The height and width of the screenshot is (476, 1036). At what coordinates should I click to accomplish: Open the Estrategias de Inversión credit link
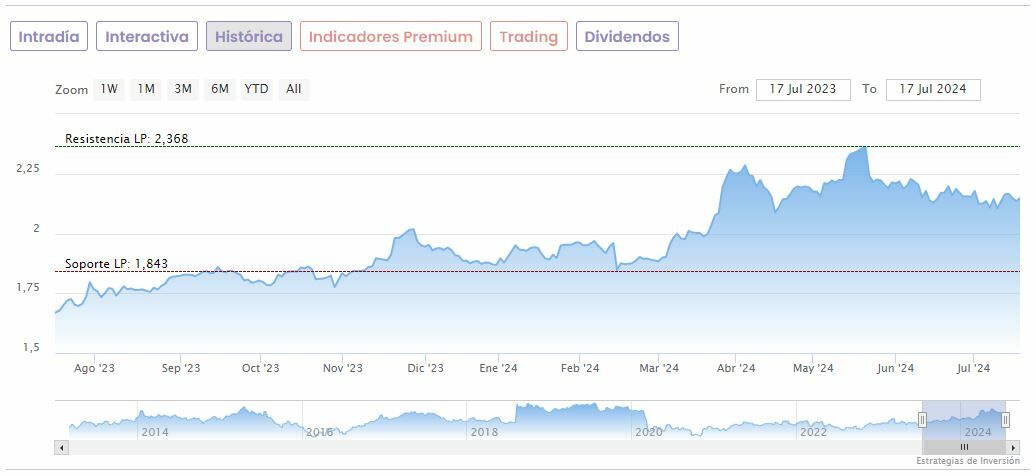[967, 461]
